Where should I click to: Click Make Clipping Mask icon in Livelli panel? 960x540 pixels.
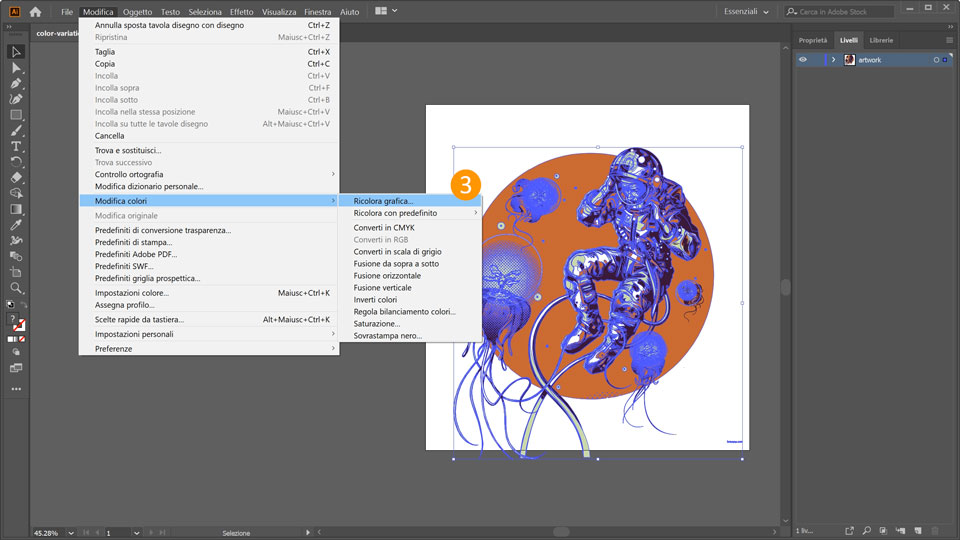(883, 531)
